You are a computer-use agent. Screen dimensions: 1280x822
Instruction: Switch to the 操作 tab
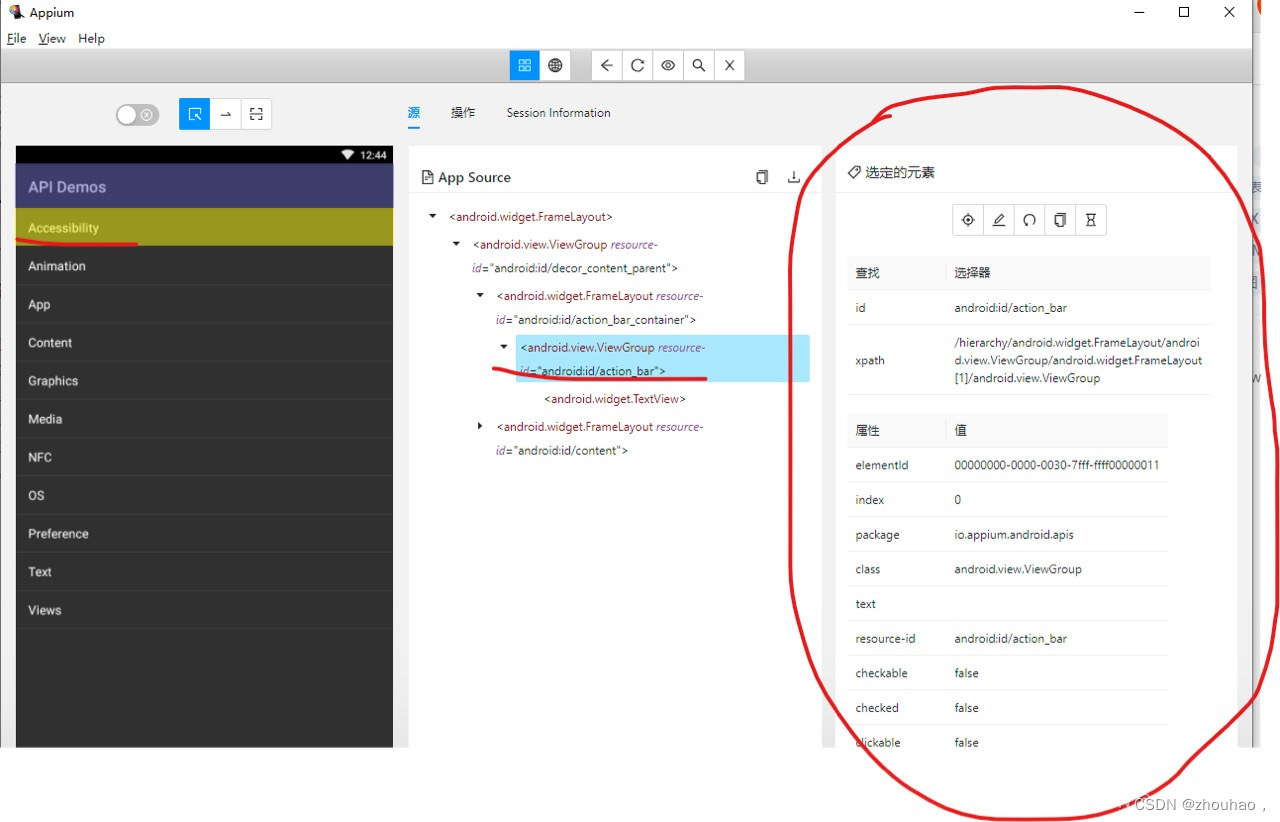463,113
